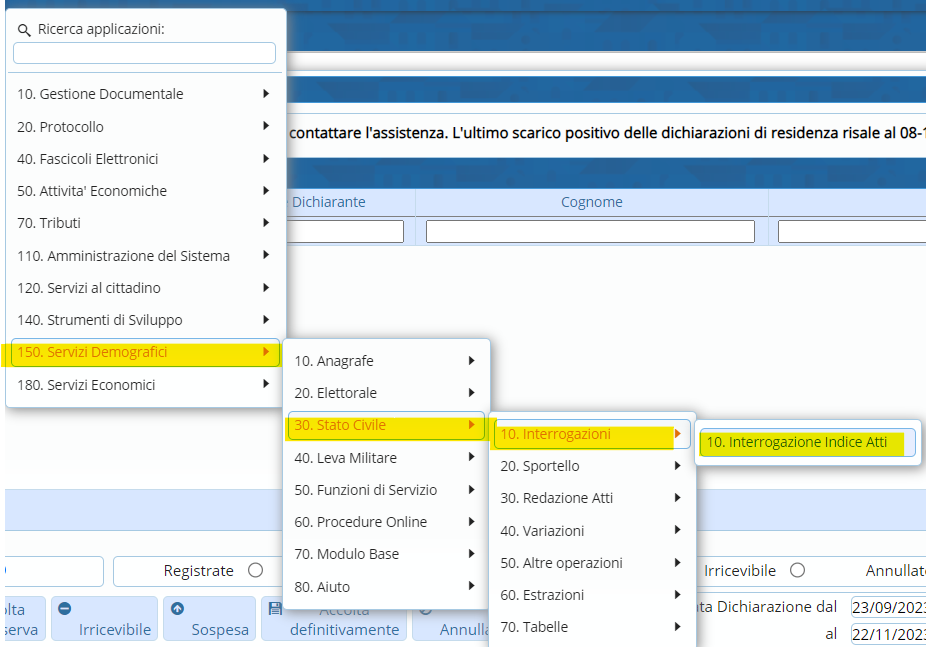Expand the submenu arrow beside Anagrafe
926x647 pixels.
(x=471, y=361)
